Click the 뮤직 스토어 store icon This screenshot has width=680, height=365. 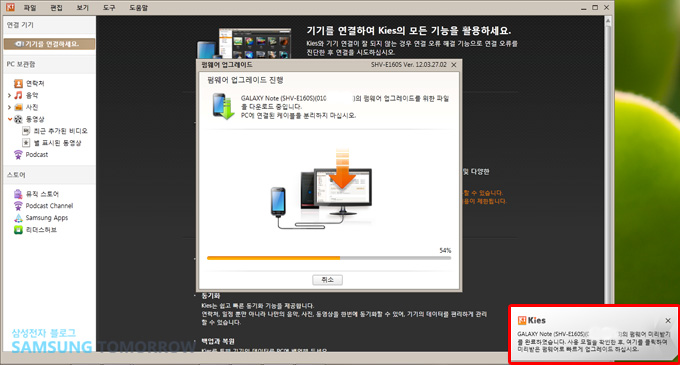click(x=18, y=194)
